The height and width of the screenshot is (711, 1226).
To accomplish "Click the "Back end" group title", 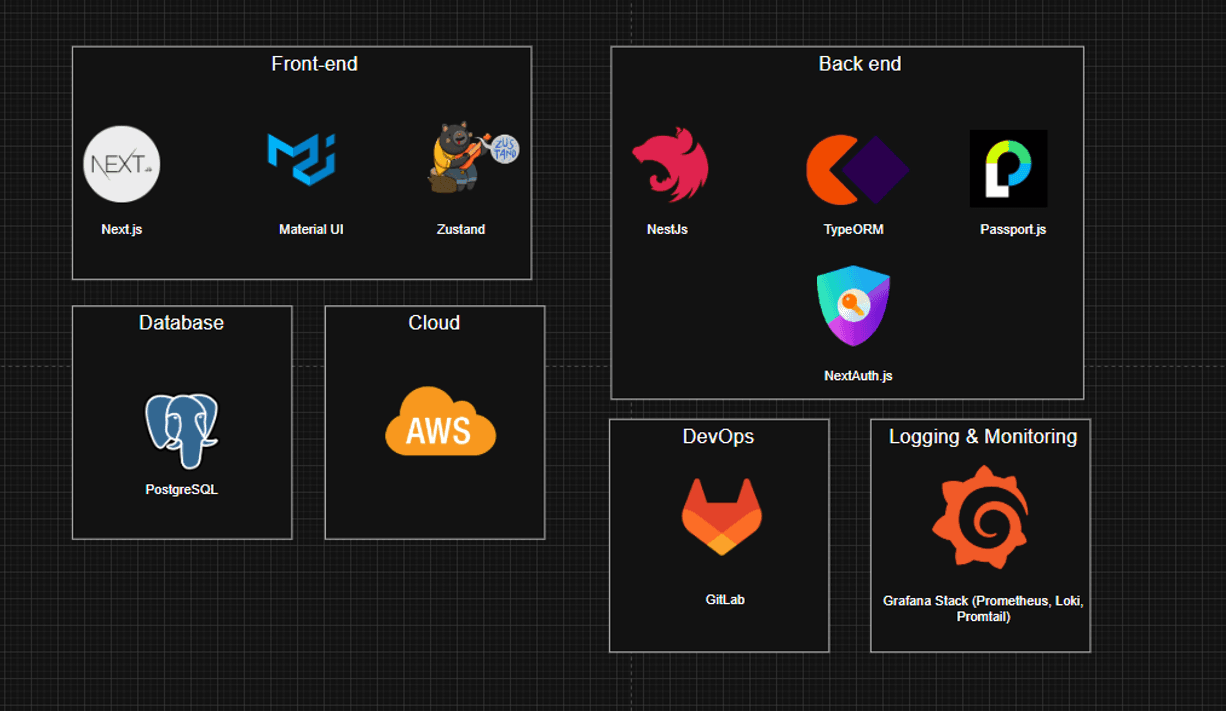I will (x=859, y=64).
